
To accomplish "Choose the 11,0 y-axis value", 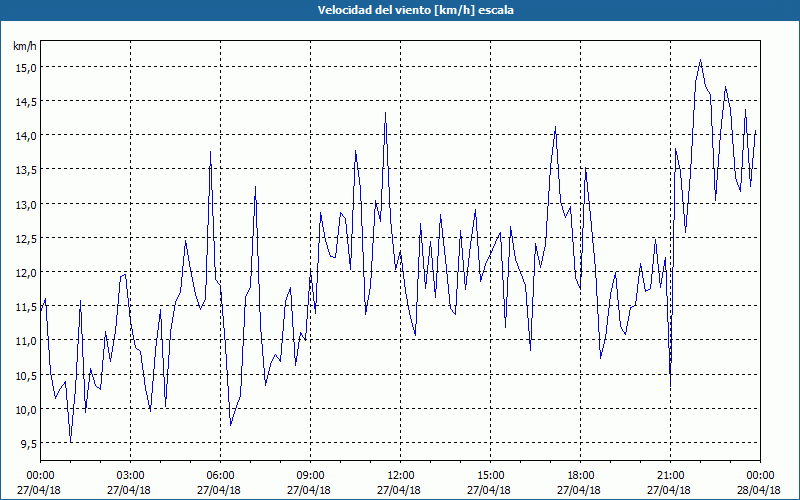I will [x=26, y=341].
